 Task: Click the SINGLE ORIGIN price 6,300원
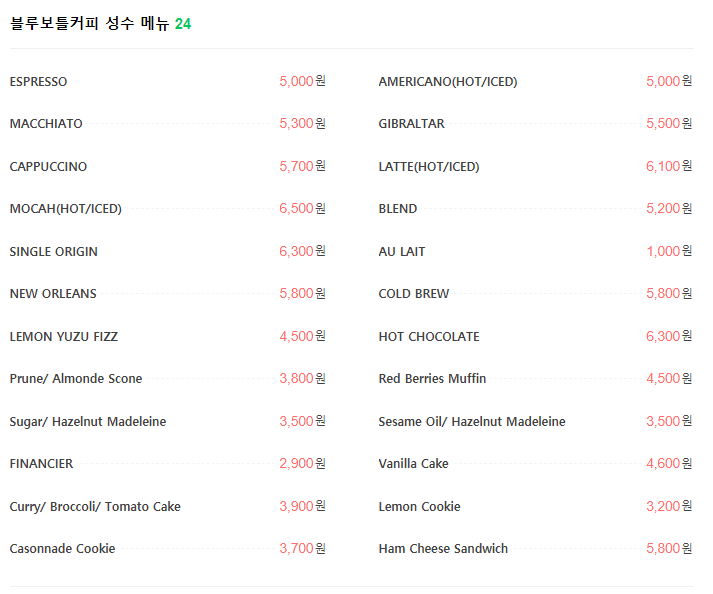pos(302,252)
